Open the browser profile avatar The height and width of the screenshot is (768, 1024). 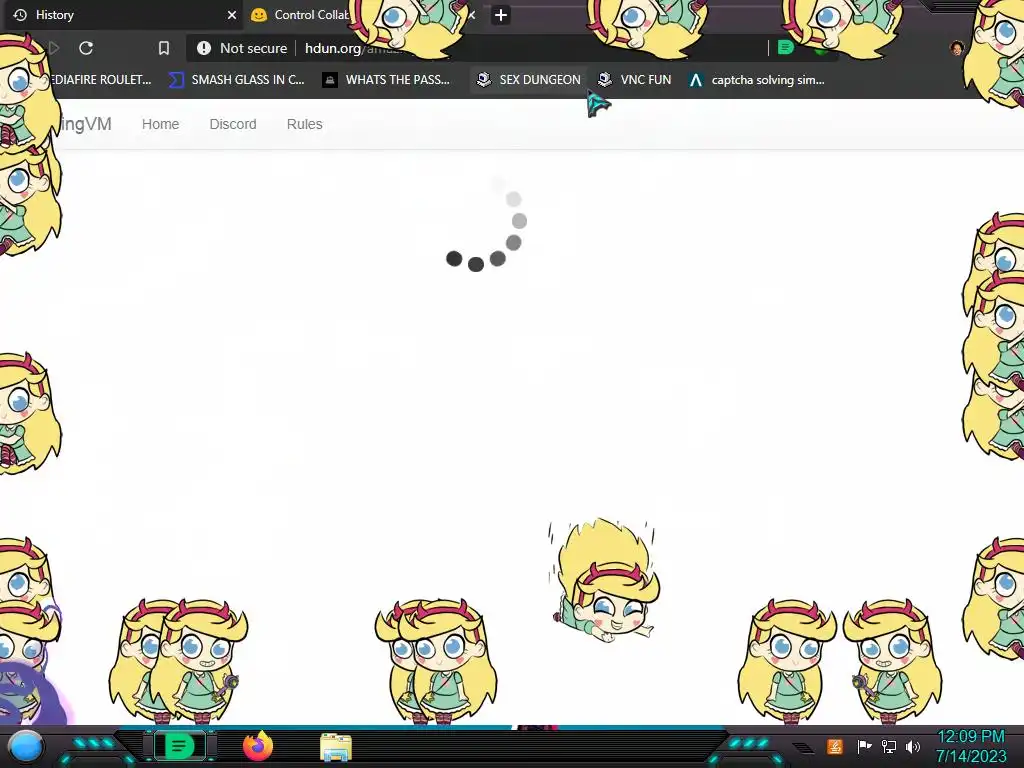pyautogui.click(x=957, y=48)
